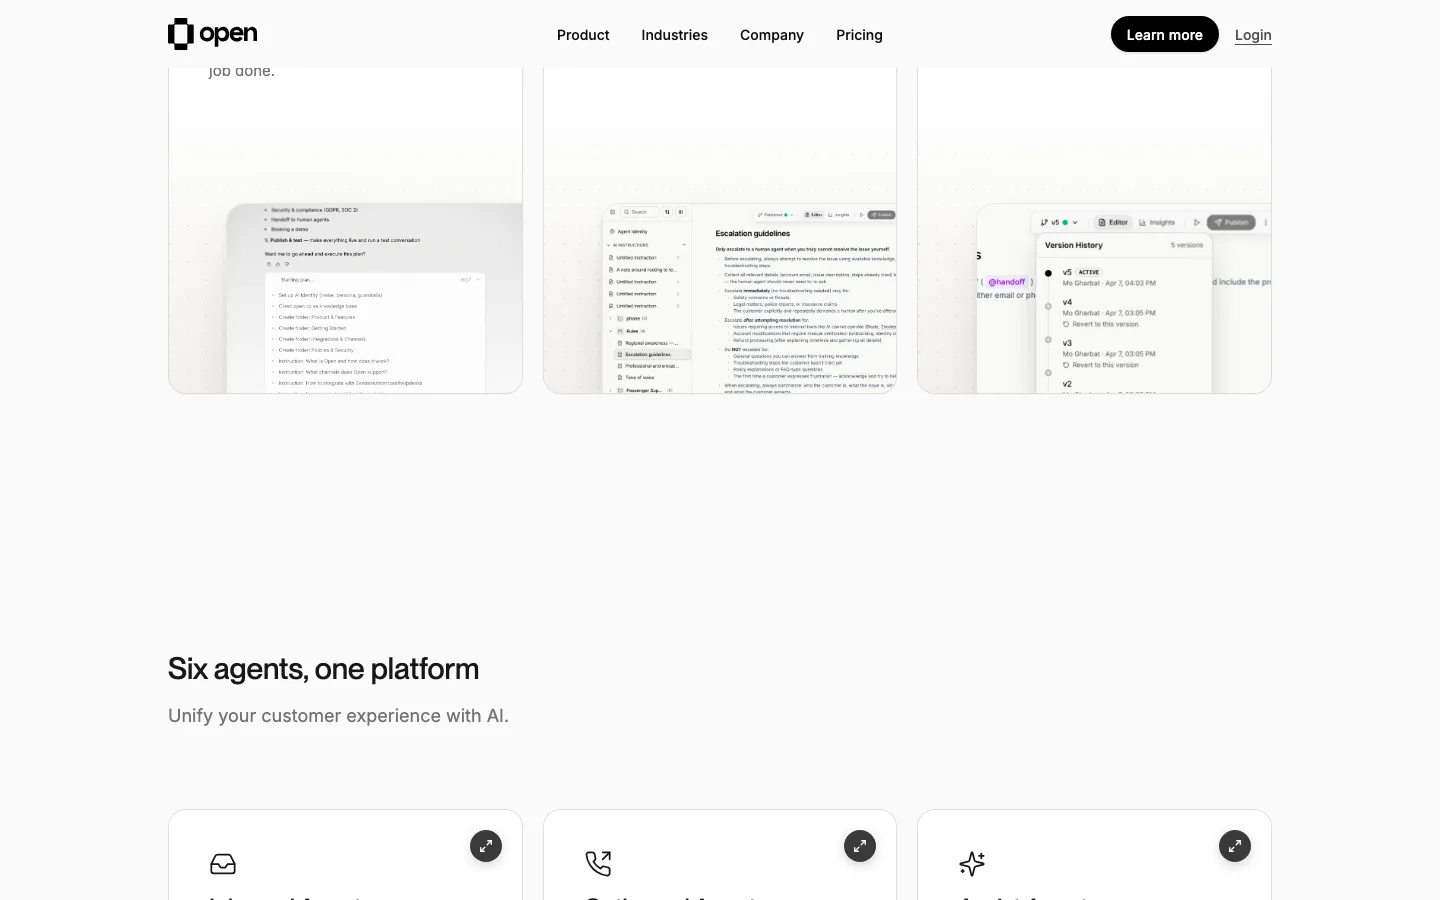
Task: Expand the card with the sparkle icon
Action: 1235,846
